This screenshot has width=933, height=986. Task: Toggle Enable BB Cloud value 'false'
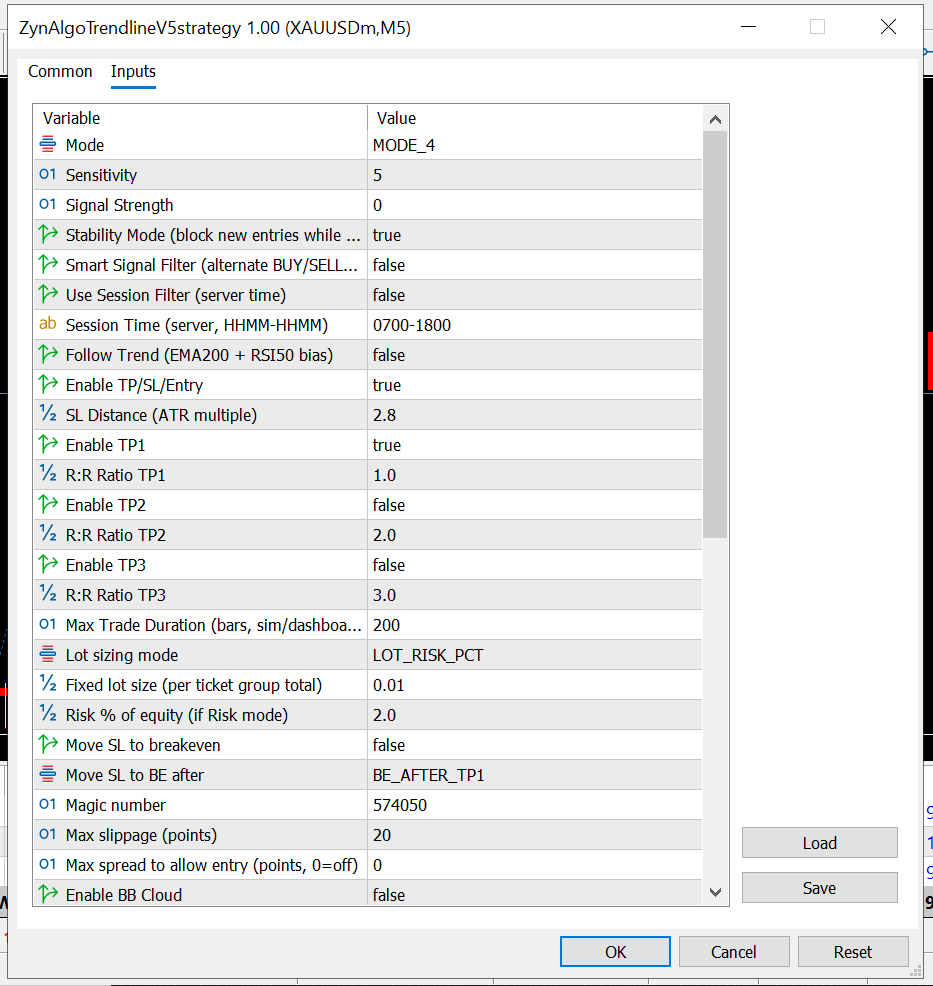click(x=534, y=895)
